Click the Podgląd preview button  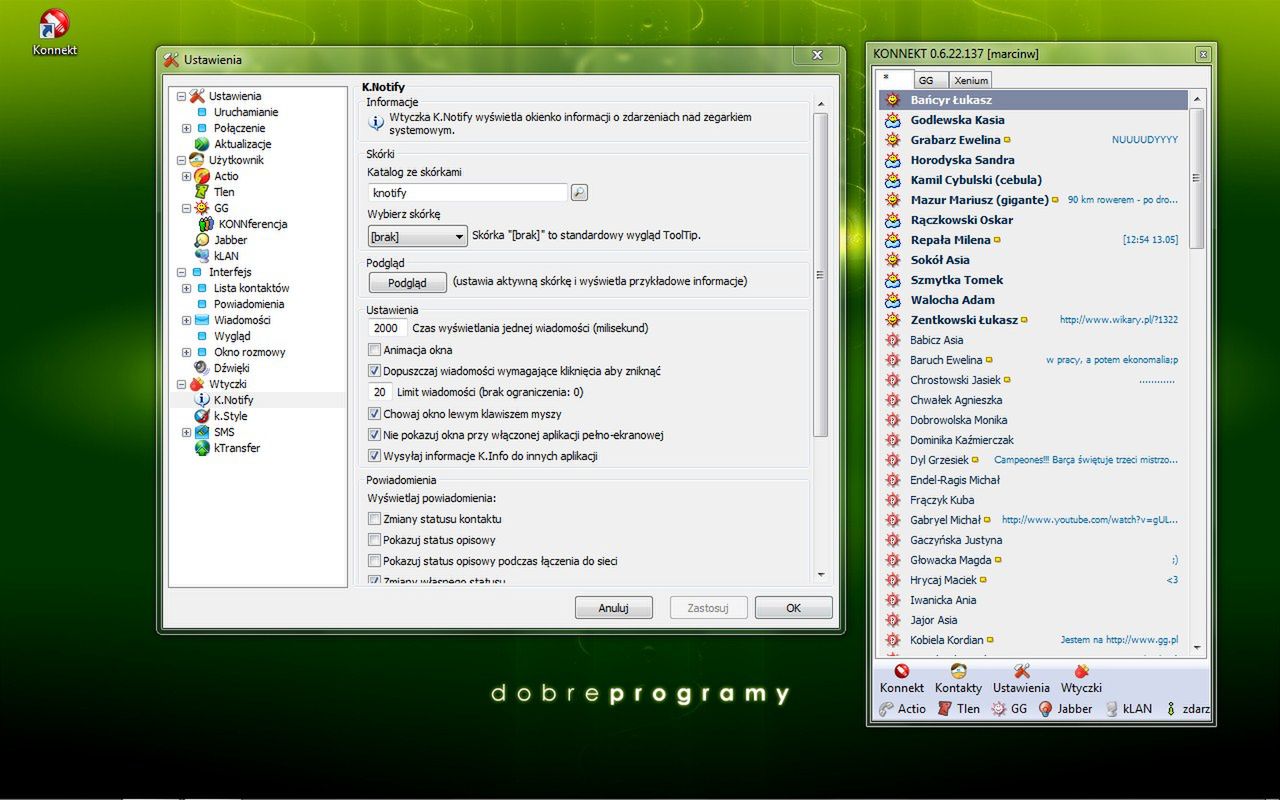coord(407,282)
